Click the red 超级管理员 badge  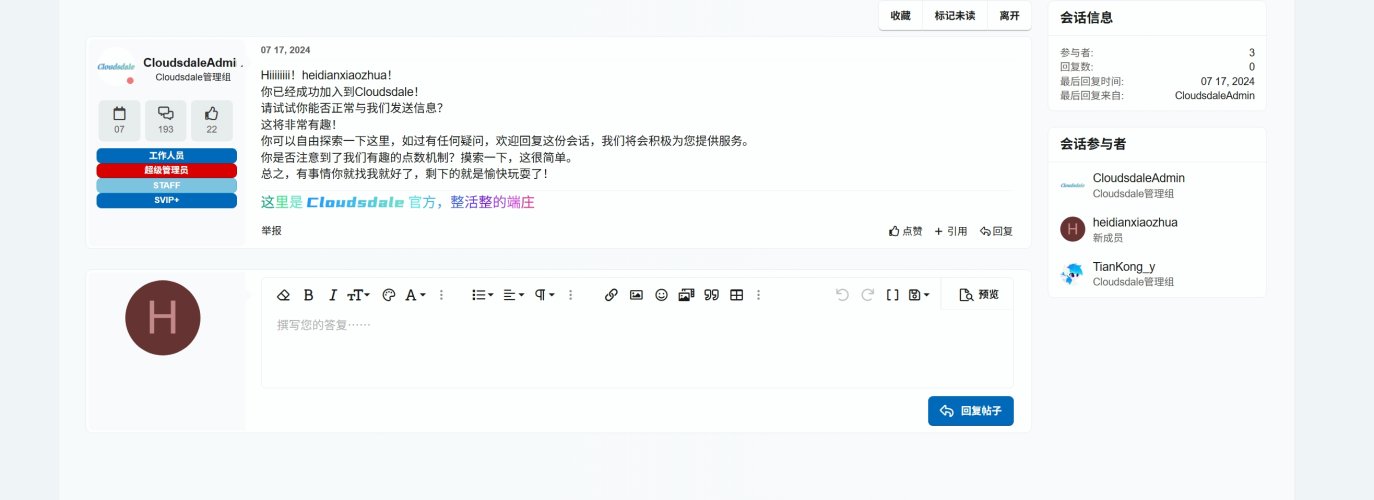tap(167, 170)
